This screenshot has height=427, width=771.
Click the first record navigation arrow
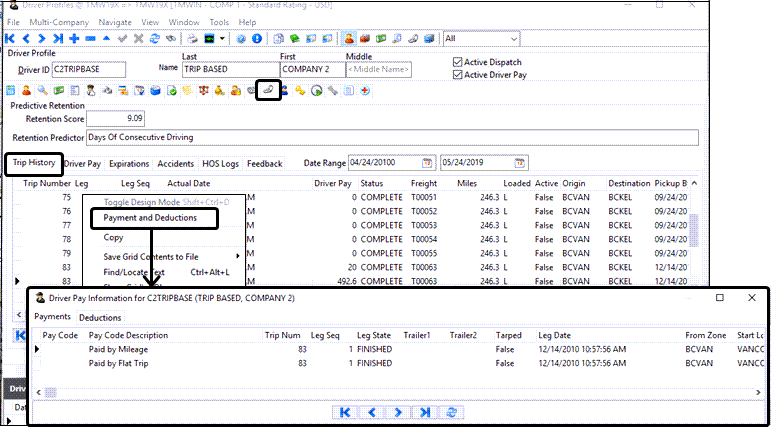tap(10, 38)
